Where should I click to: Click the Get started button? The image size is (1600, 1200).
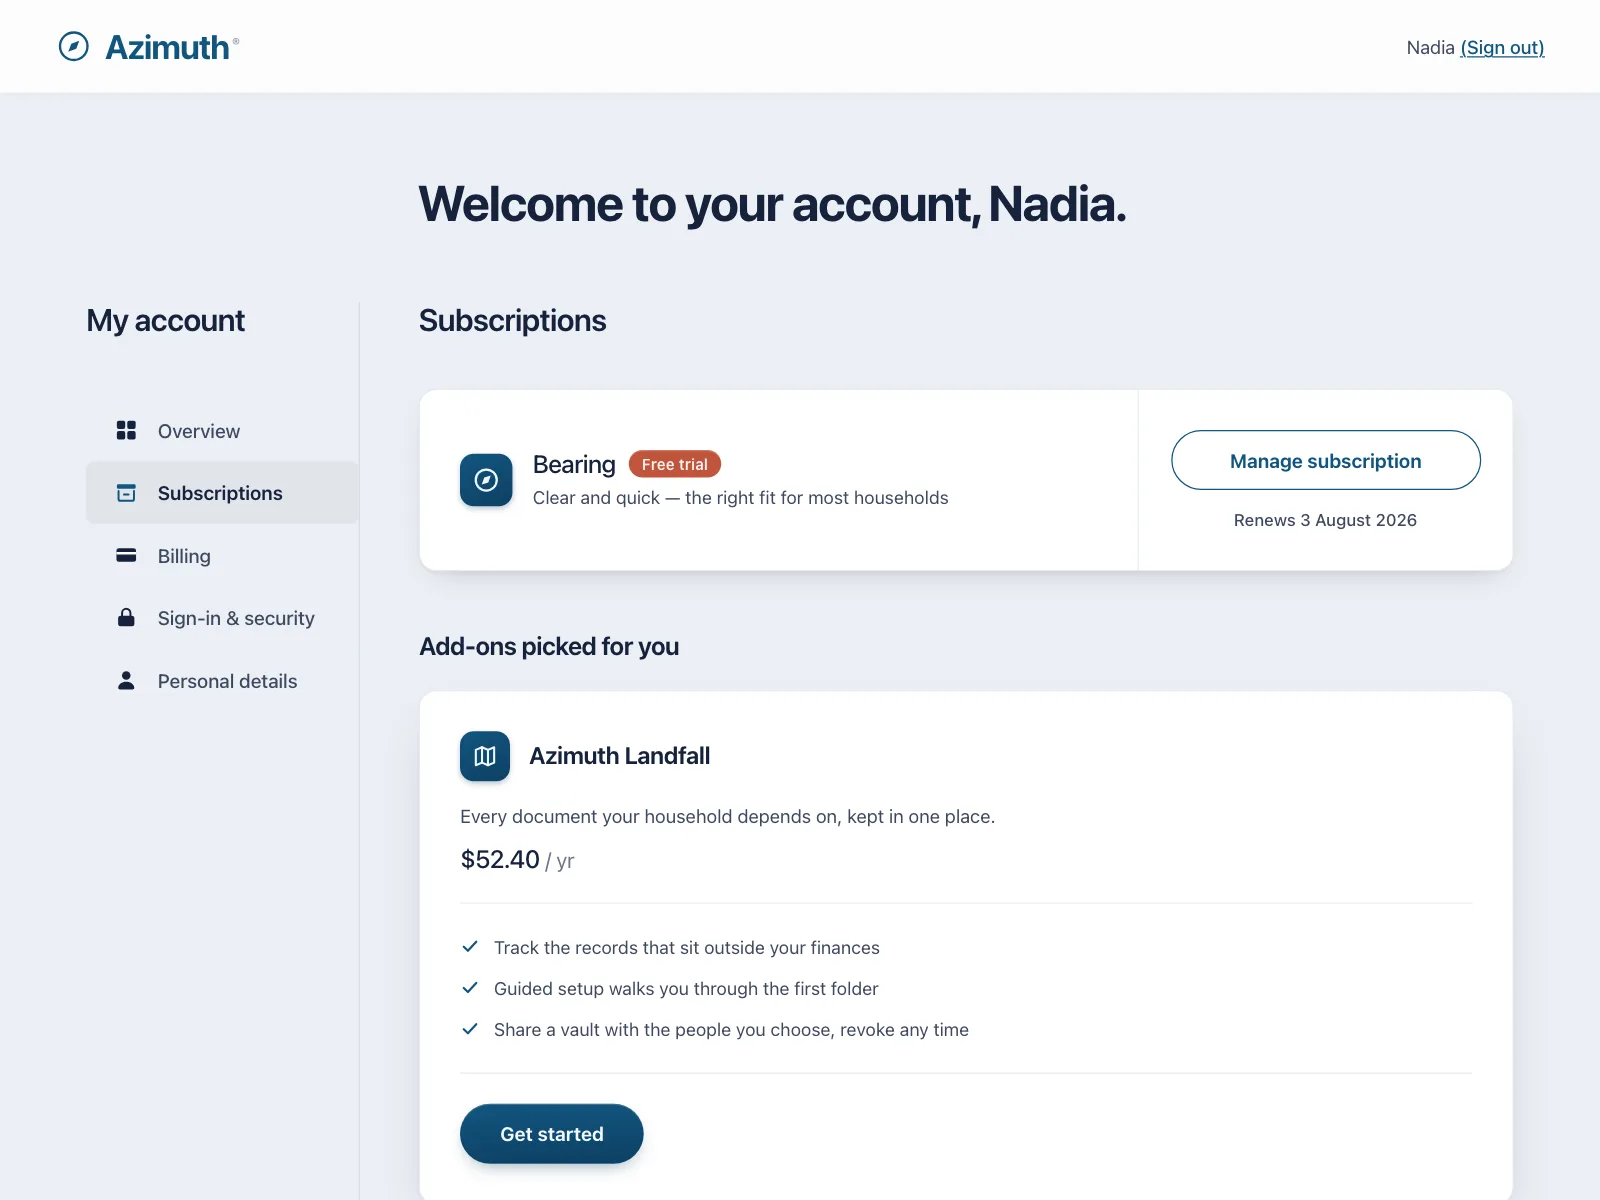(552, 1134)
